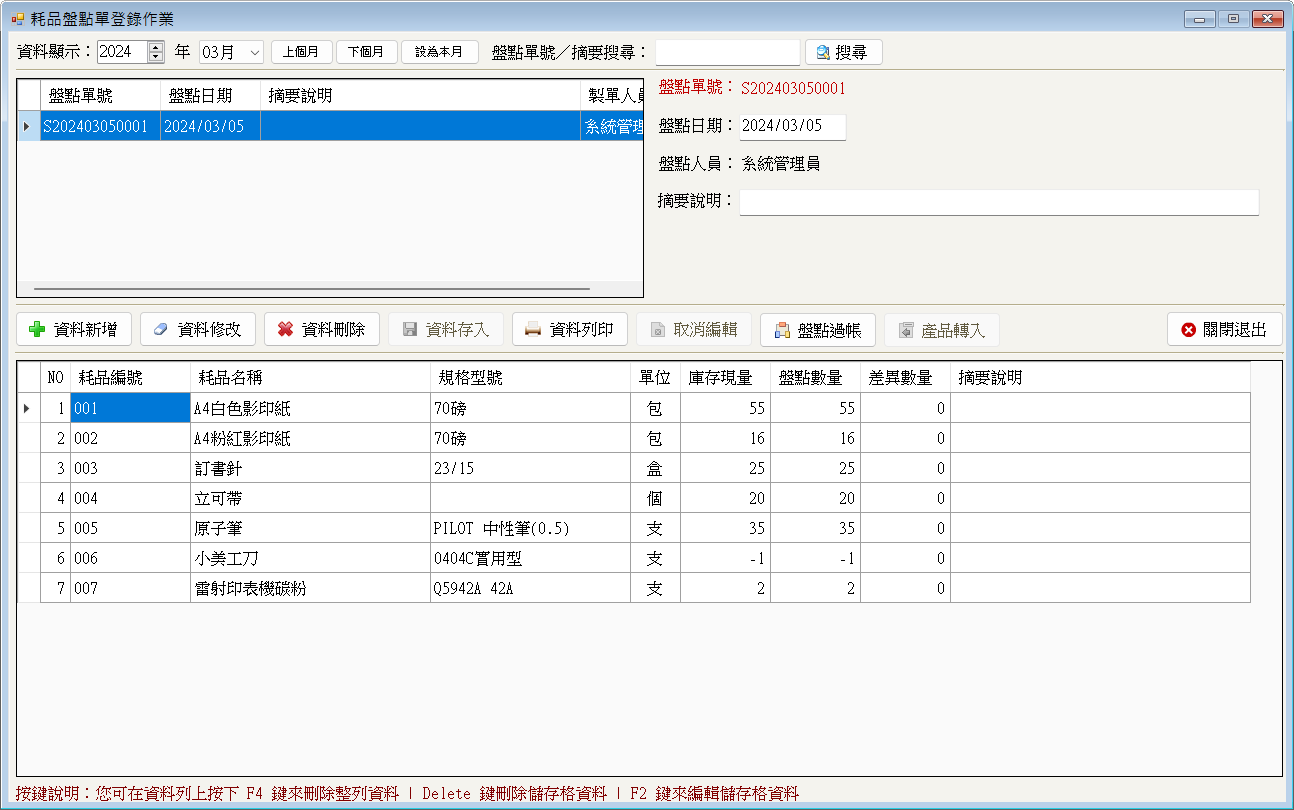
Task: Click the app icon in the title bar
Action: (18, 18)
